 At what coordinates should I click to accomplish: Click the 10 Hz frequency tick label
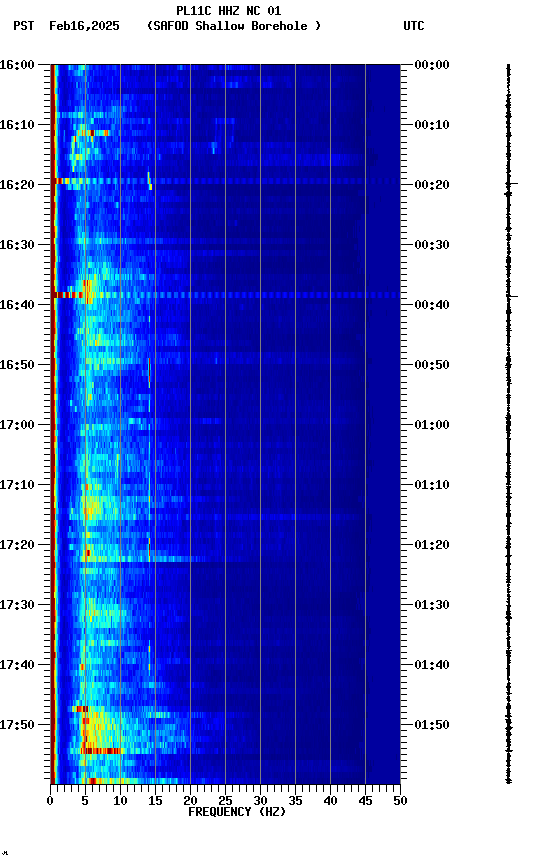pos(120,801)
